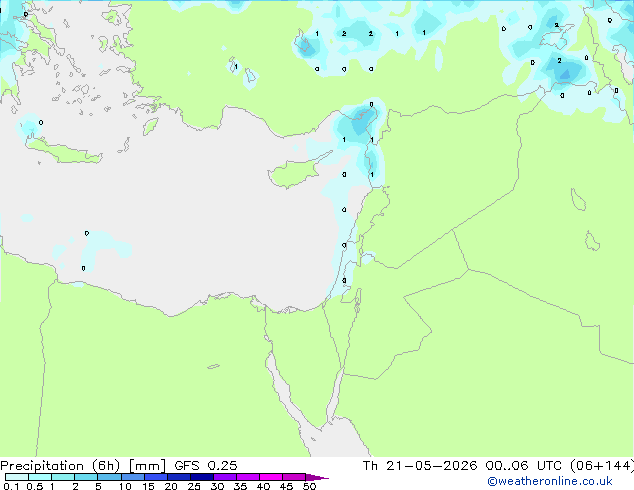The height and width of the screenshot is (490, 634).
Task: Click the 'GFS 0.25' model label
Action: pos(206,466)
